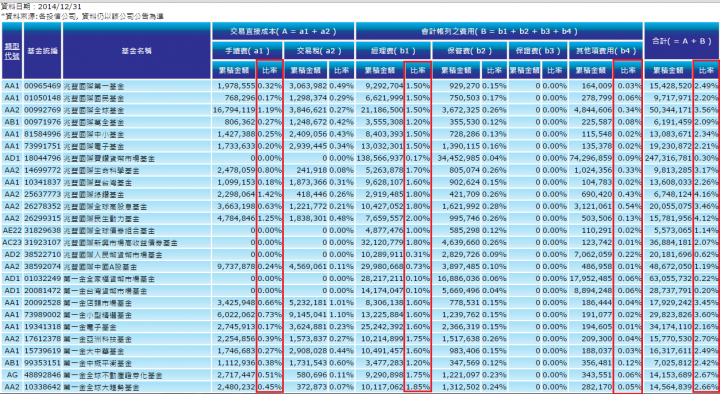Select the b1 amount 32,120,779
Screen dimensions: 720x394
(x=382, y=242)
